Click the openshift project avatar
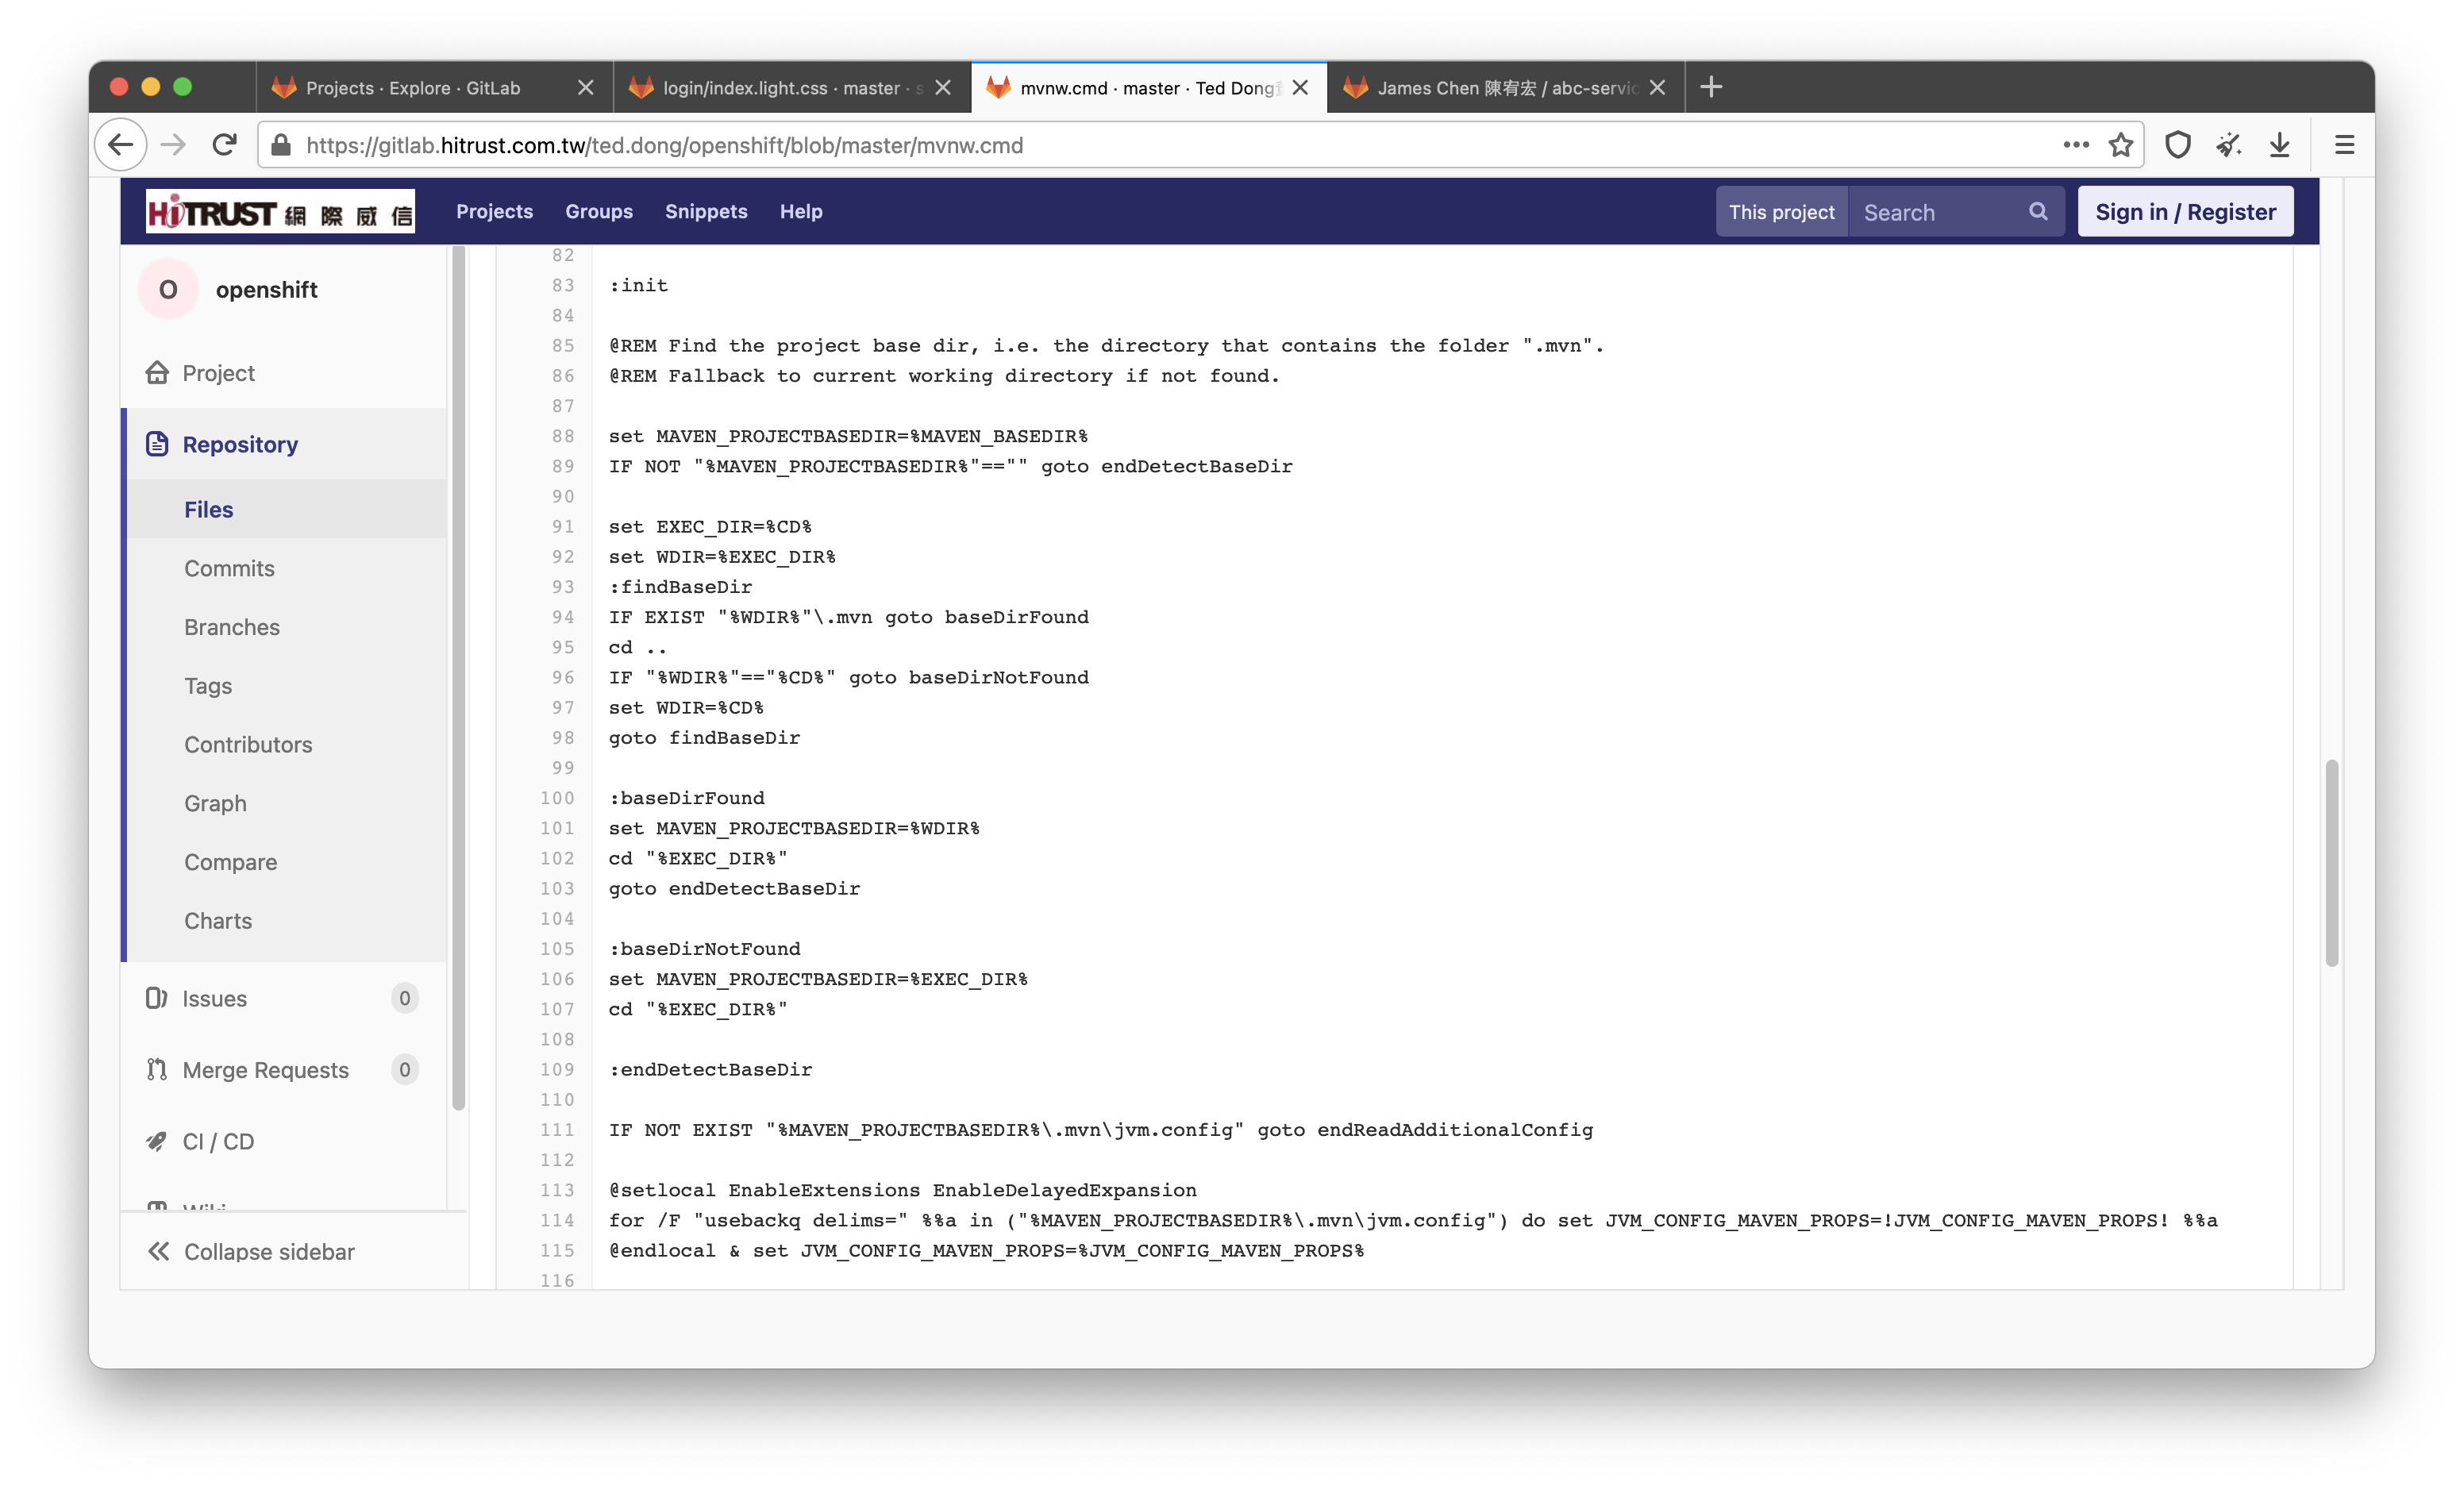2464x1486 pixels. [168, 290]
